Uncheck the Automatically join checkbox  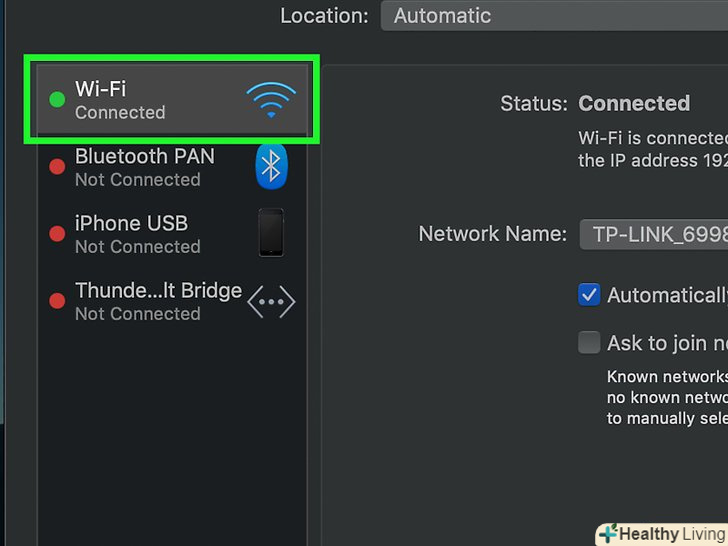click(589, 294)
